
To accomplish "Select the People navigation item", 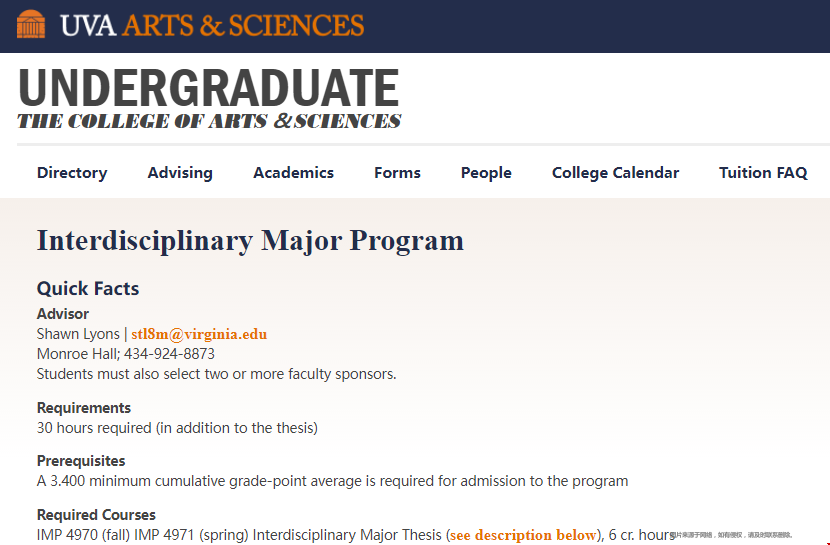I will [486, 172].
